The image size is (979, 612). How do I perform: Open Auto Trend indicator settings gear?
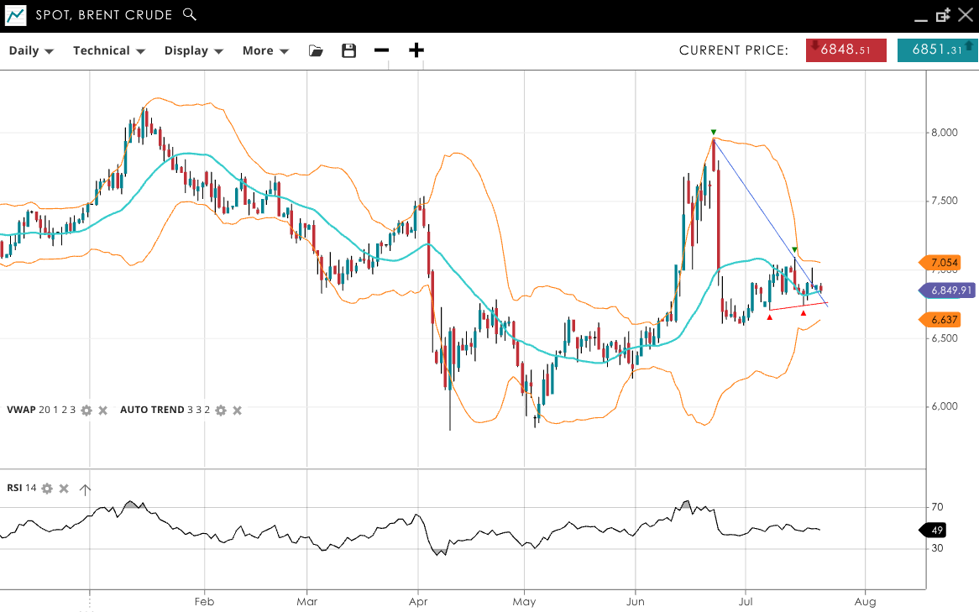pos(221,410)
